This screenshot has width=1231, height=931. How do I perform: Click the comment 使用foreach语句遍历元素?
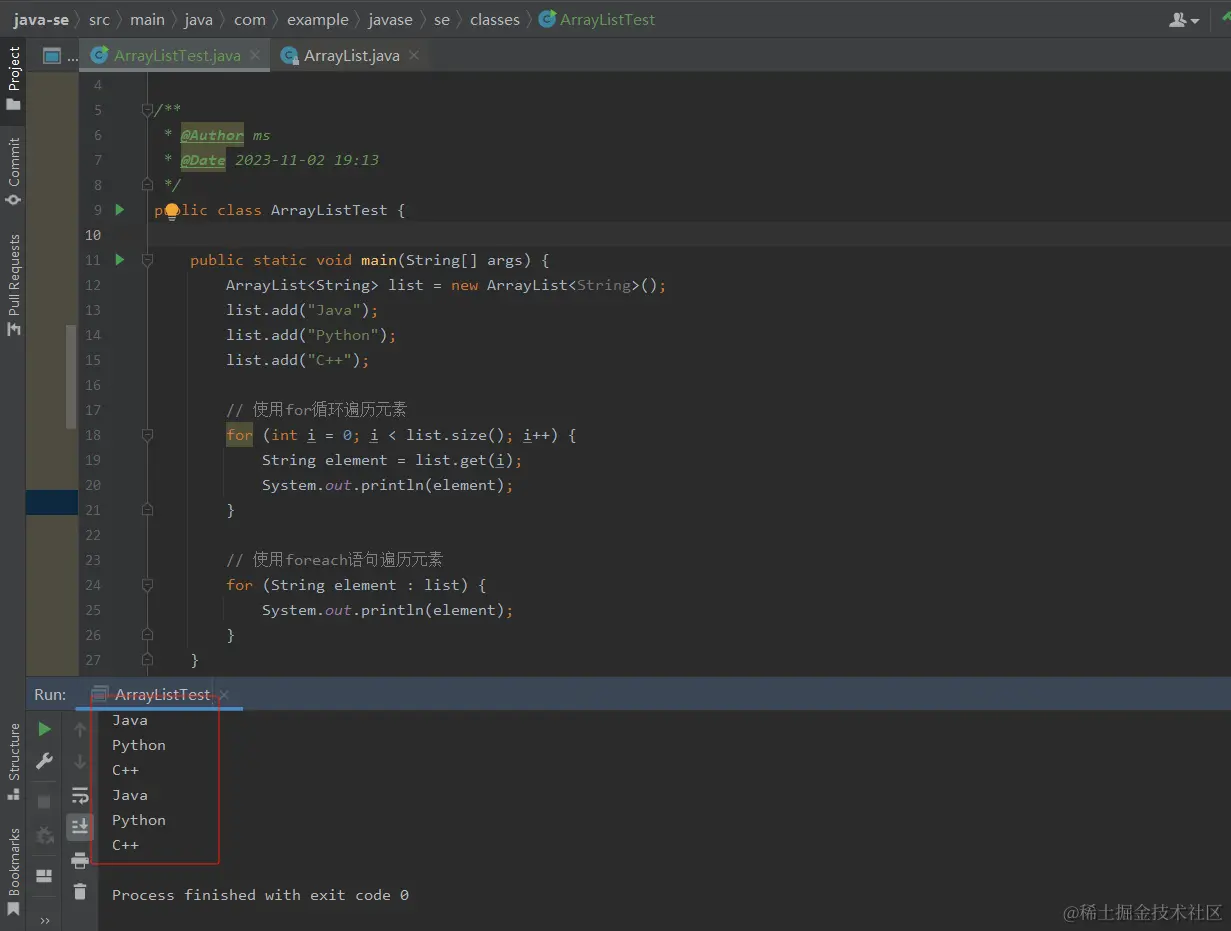(x=335, y=560)
